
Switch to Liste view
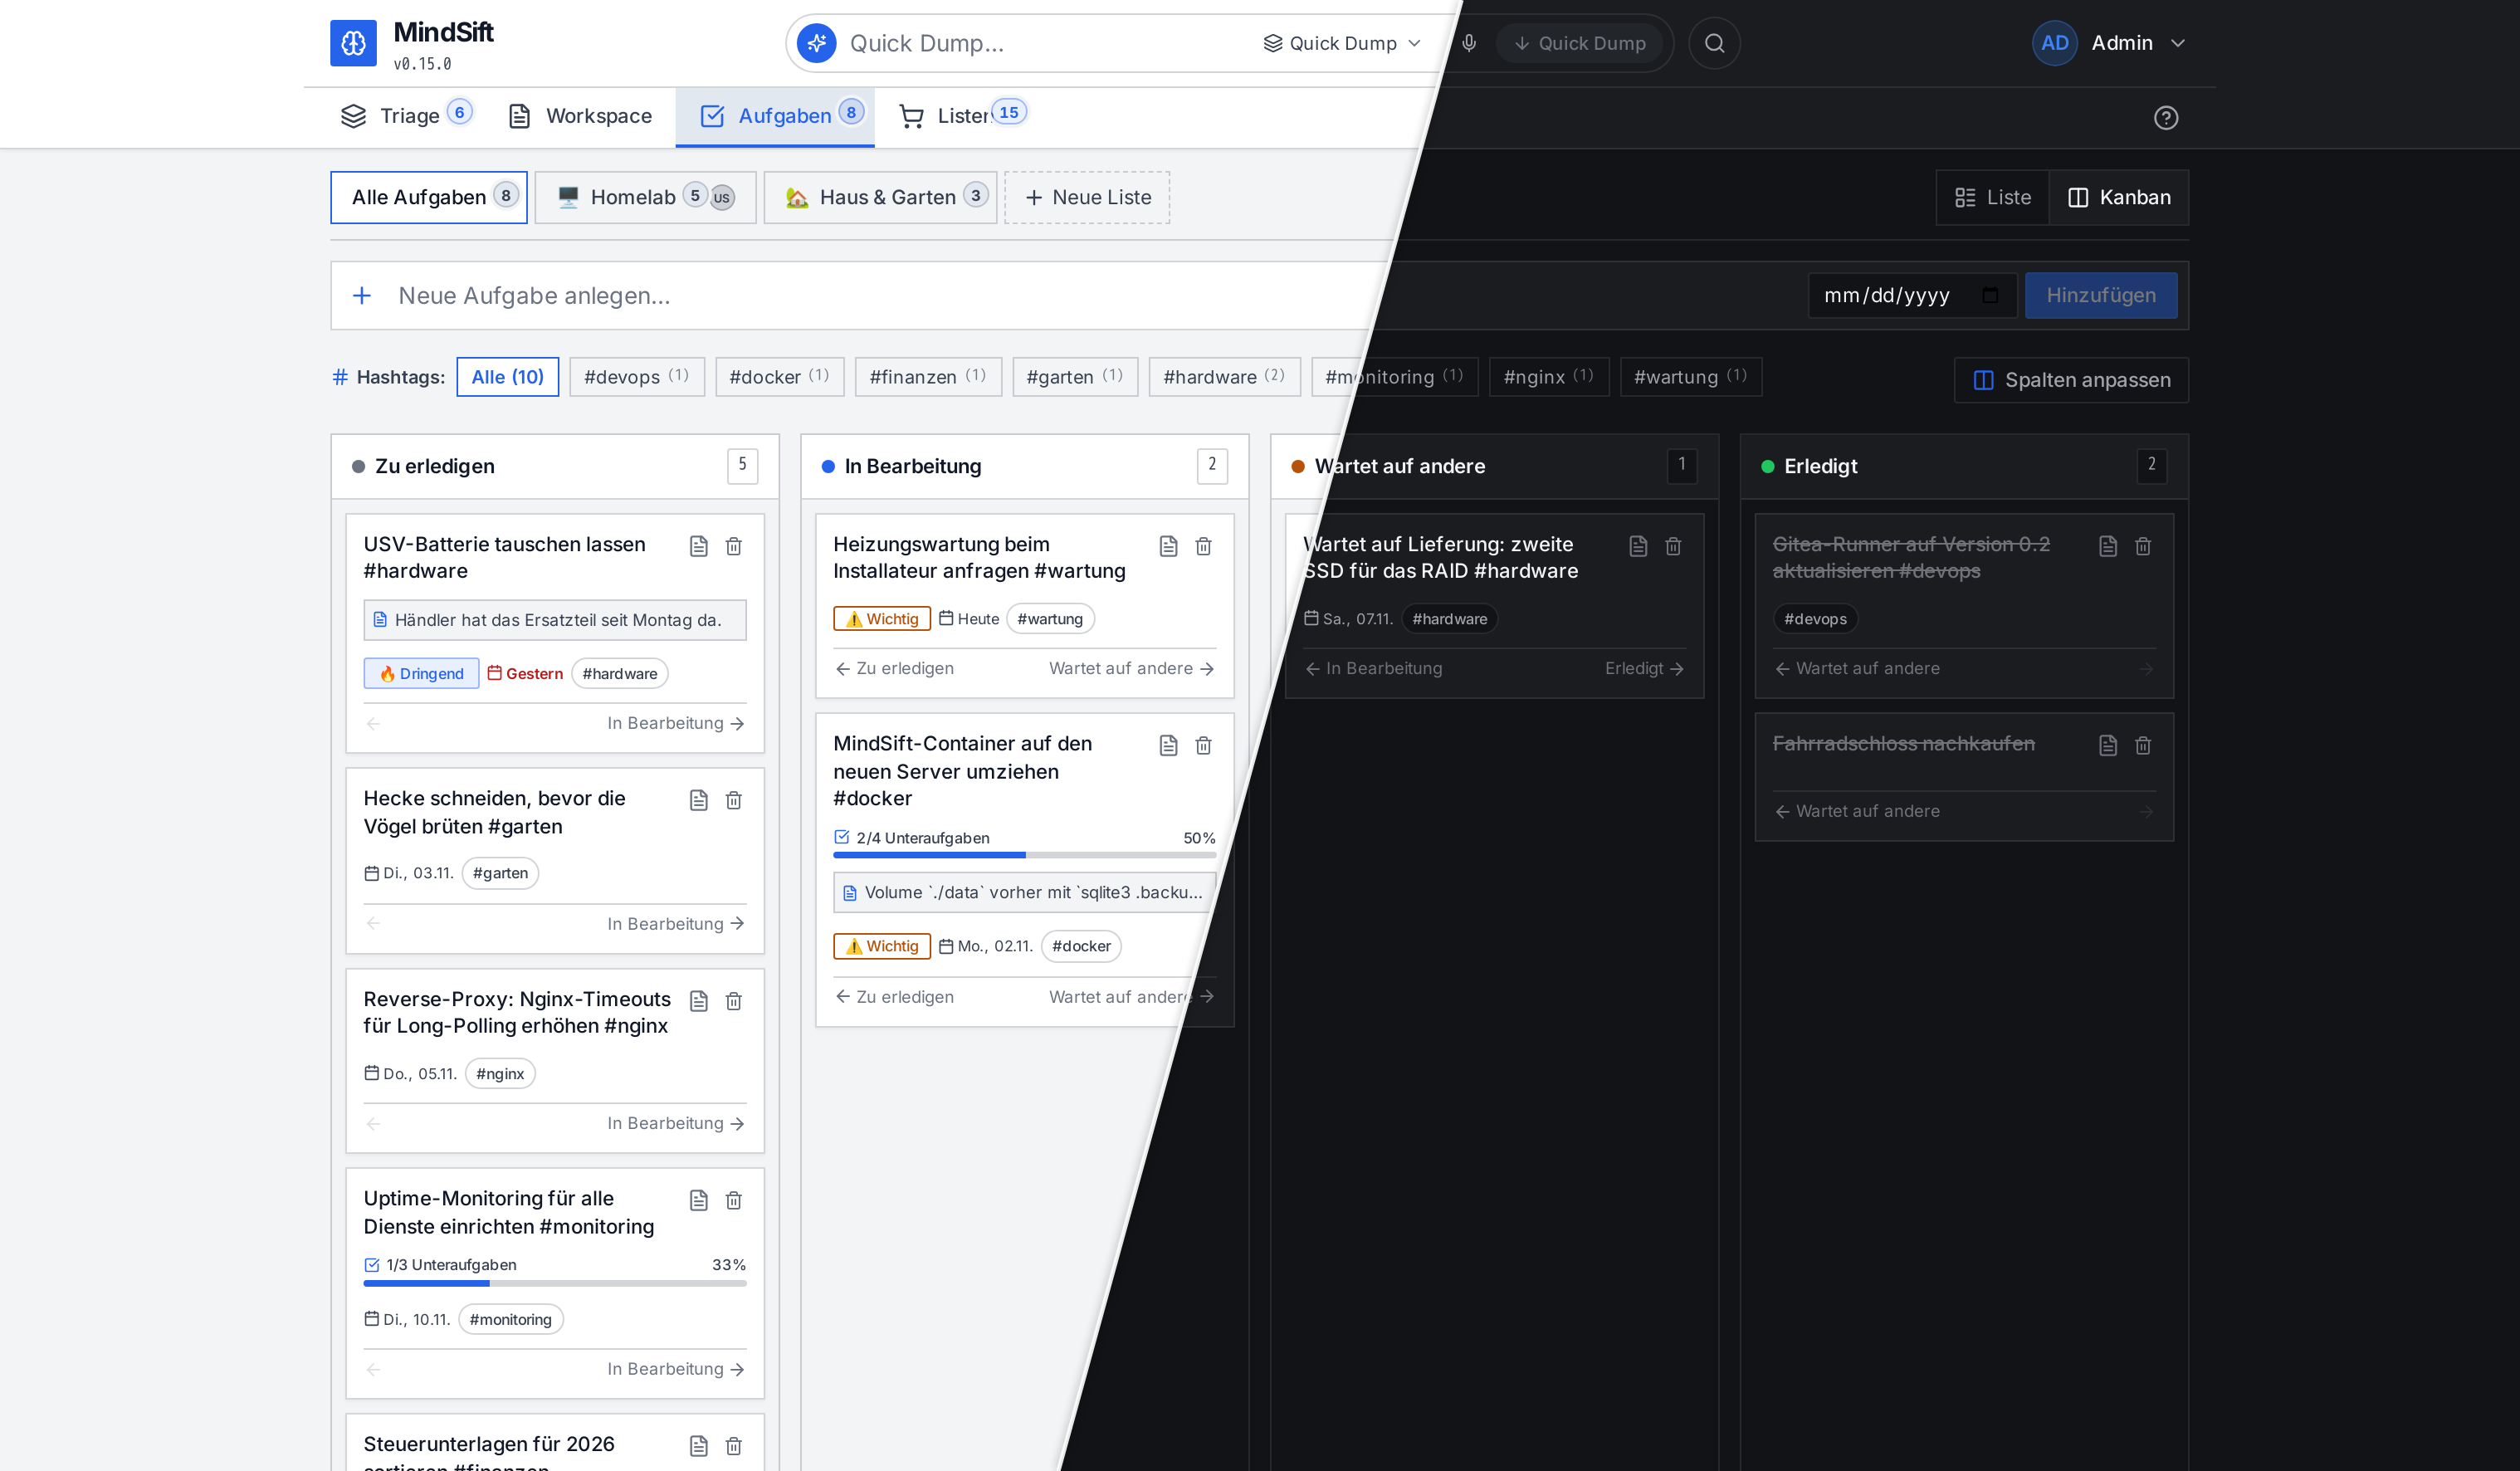[x=1993, y=197]
